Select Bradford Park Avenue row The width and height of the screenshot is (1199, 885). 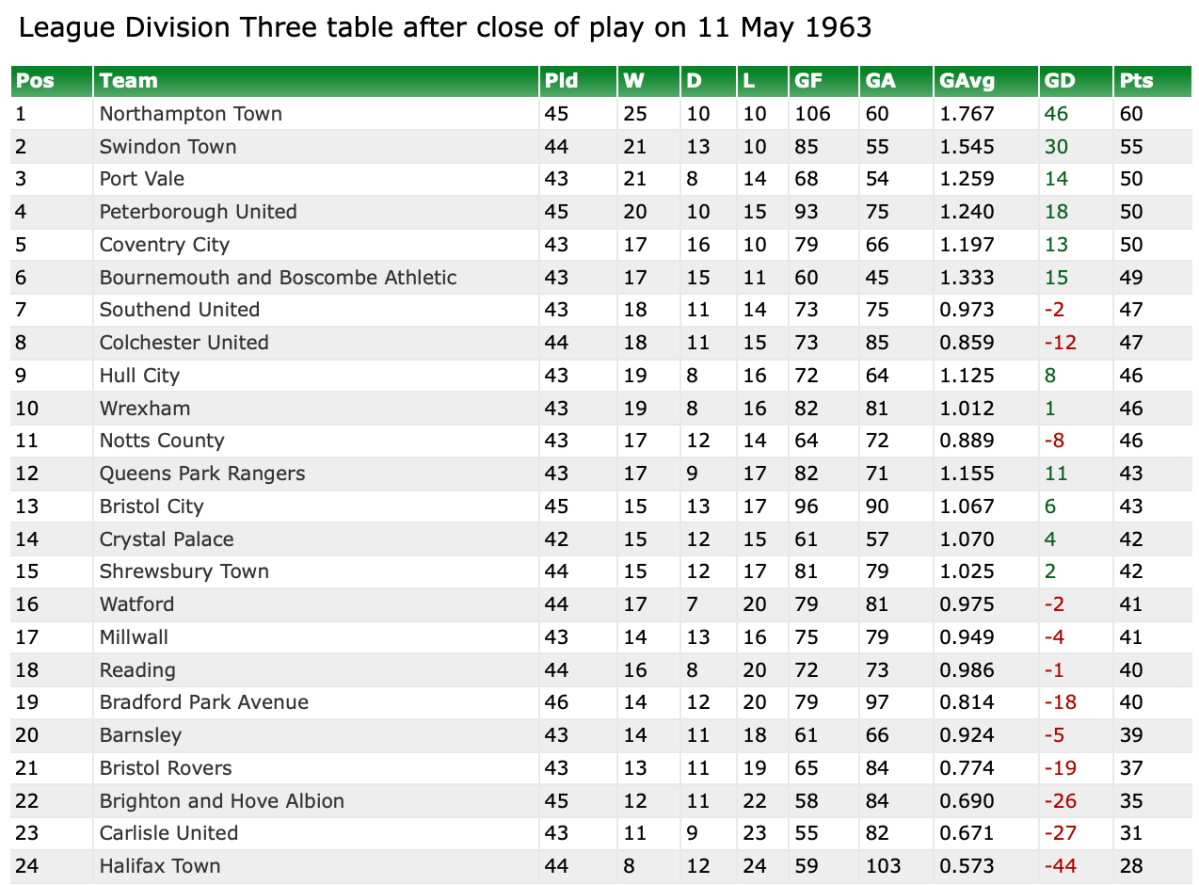(x=203, y=703)
